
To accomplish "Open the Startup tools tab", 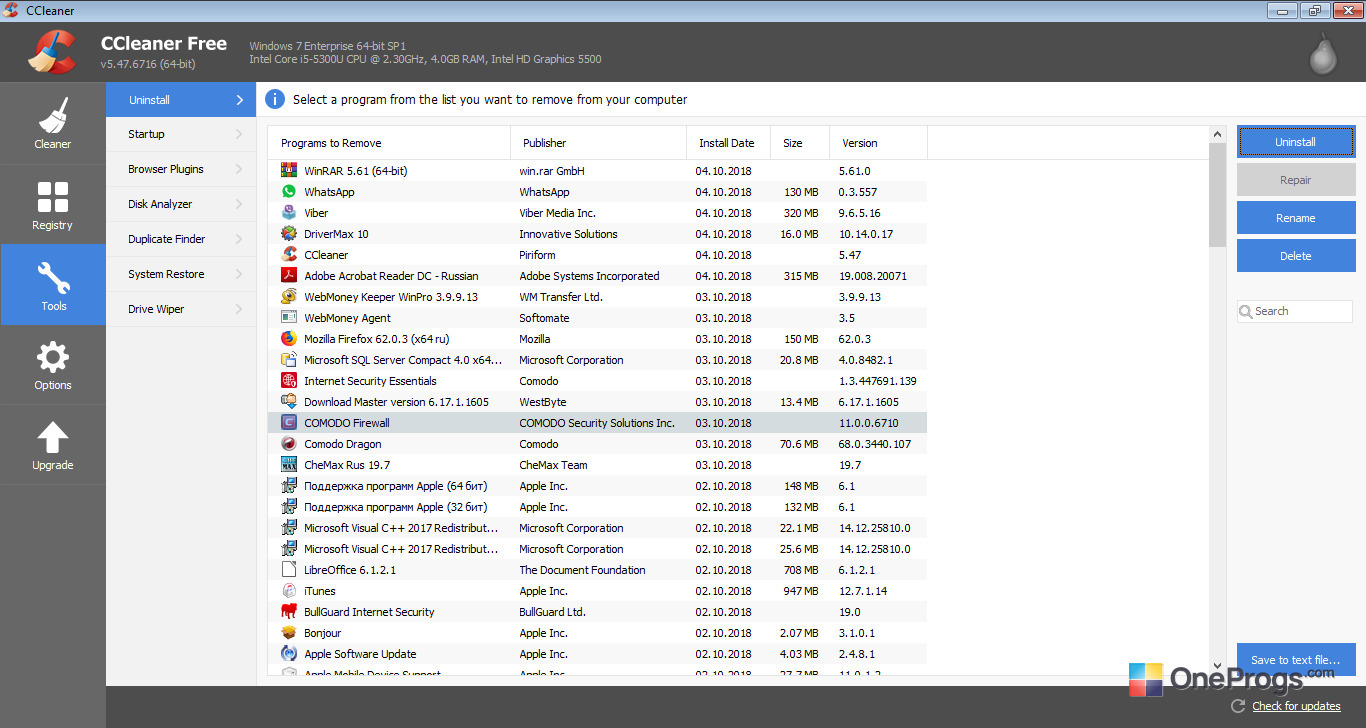I will 181,134.
